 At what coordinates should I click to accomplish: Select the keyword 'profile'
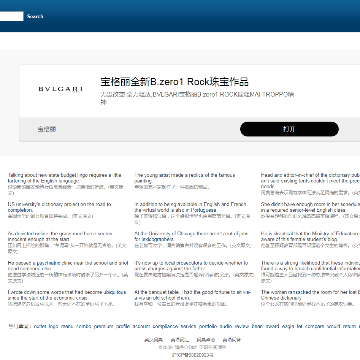(x=123, y=326)
